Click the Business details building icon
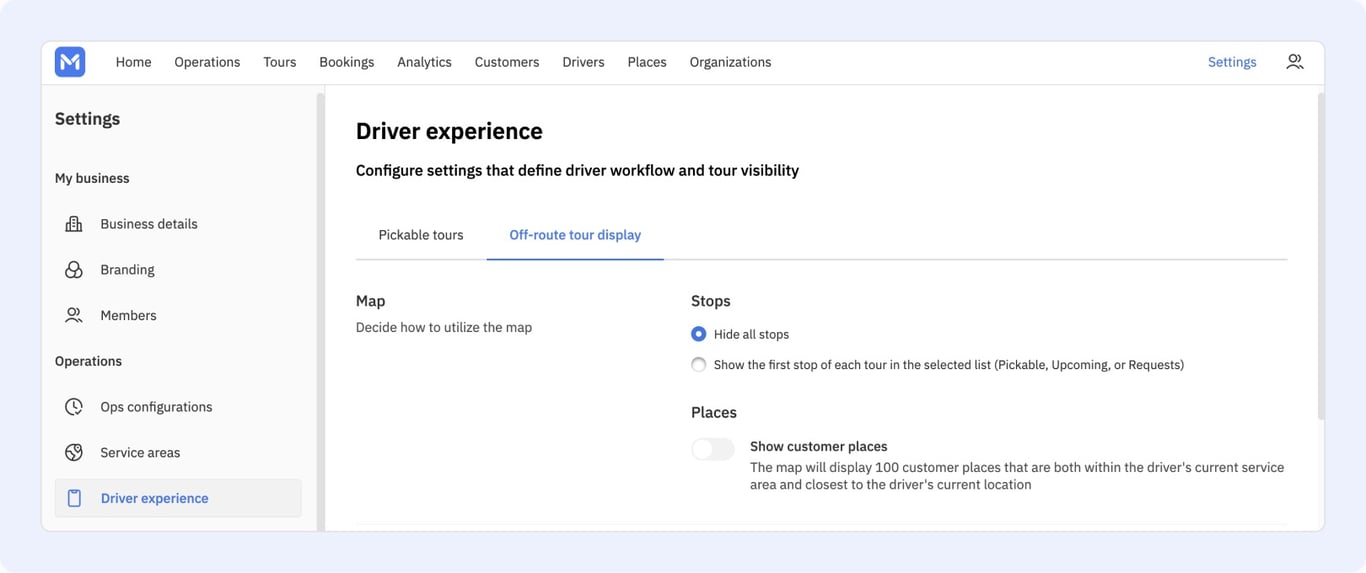This screenshot has height=573, width=1366. click(74, 224)
